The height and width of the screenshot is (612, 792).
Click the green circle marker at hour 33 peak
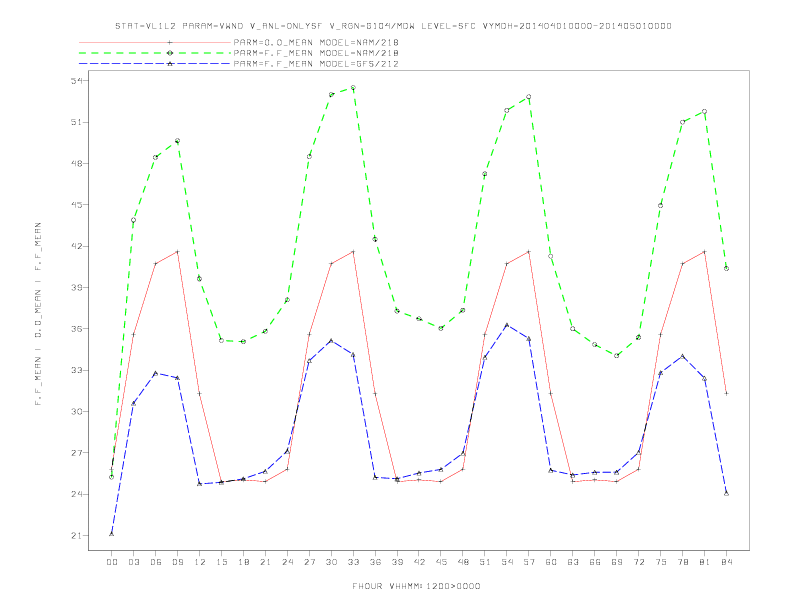pos(353,88)
